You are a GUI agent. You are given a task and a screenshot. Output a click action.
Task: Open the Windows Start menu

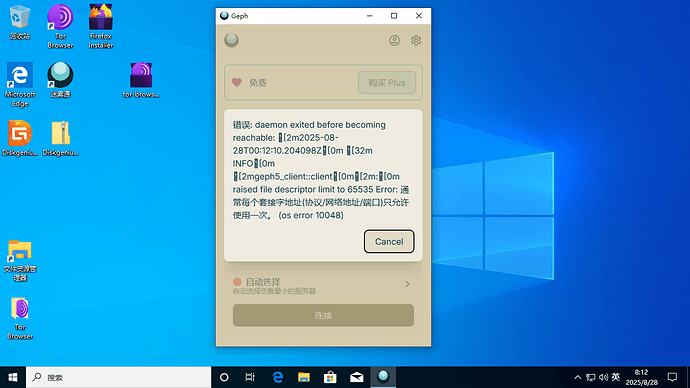point(13,377)
